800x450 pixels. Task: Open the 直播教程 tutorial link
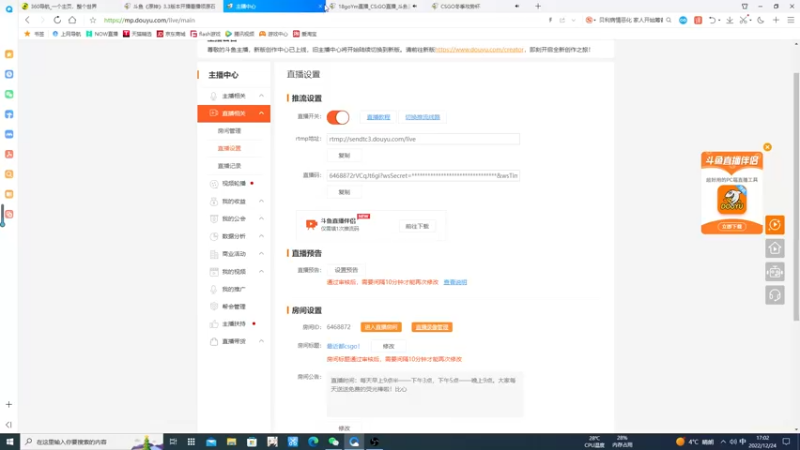point(378,117)
